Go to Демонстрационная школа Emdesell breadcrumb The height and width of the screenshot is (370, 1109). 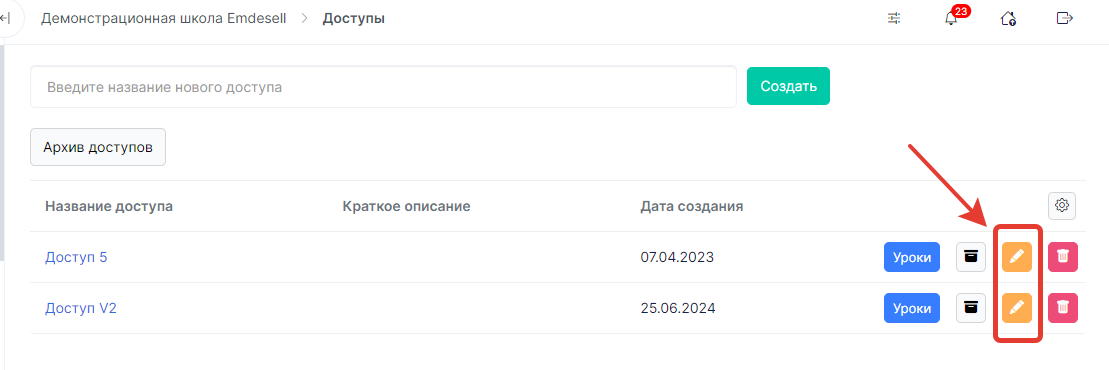[x=163, y=18]
